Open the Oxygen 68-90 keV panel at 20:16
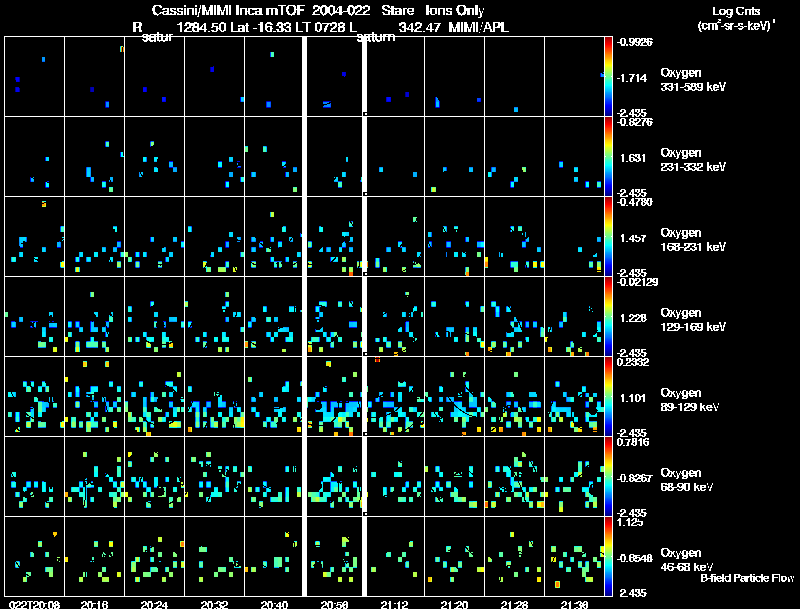800x609 pixels. [x=94, y=476]
